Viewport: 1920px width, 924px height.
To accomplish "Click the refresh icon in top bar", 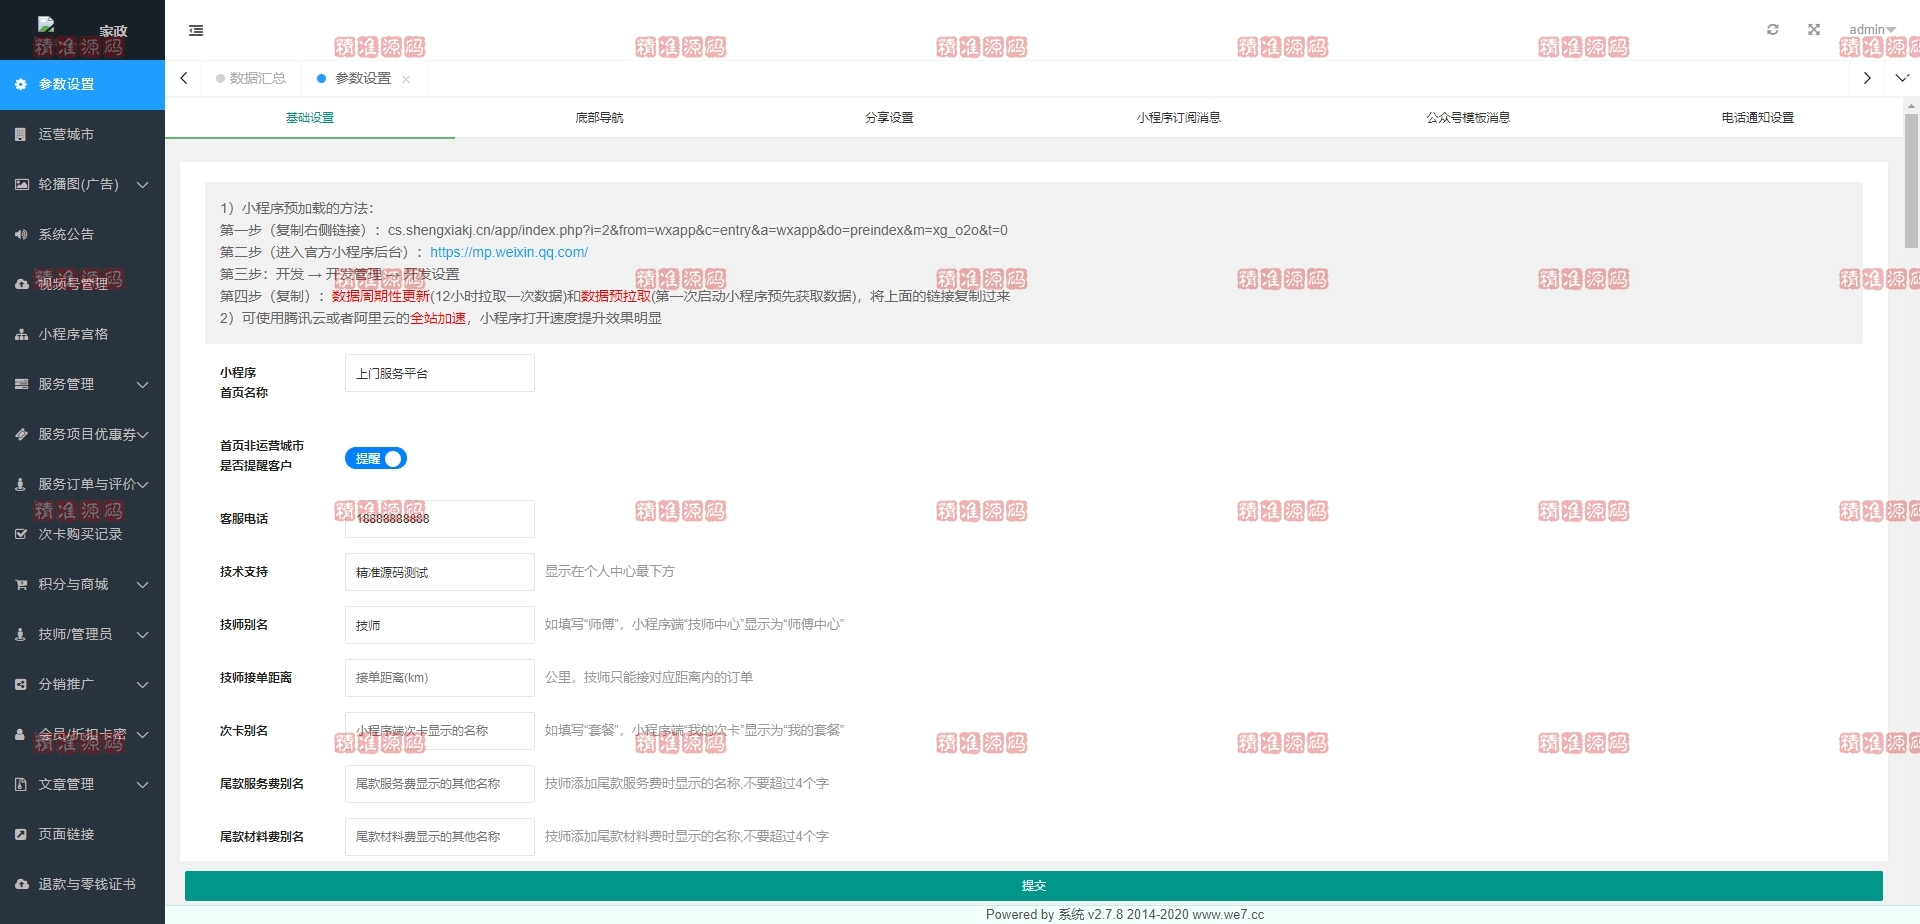I will 1773,29.
